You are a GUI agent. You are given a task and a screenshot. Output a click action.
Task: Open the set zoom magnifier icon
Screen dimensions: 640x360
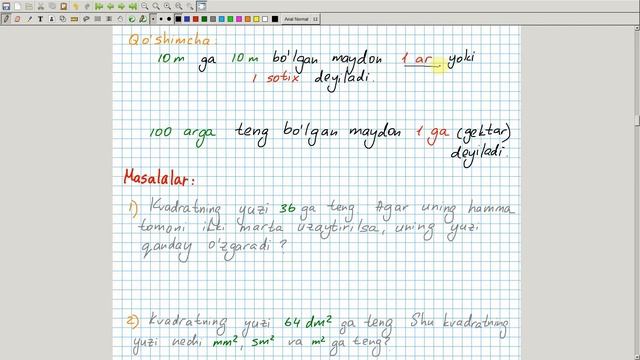pyautogui.click(x=190, y=6)
